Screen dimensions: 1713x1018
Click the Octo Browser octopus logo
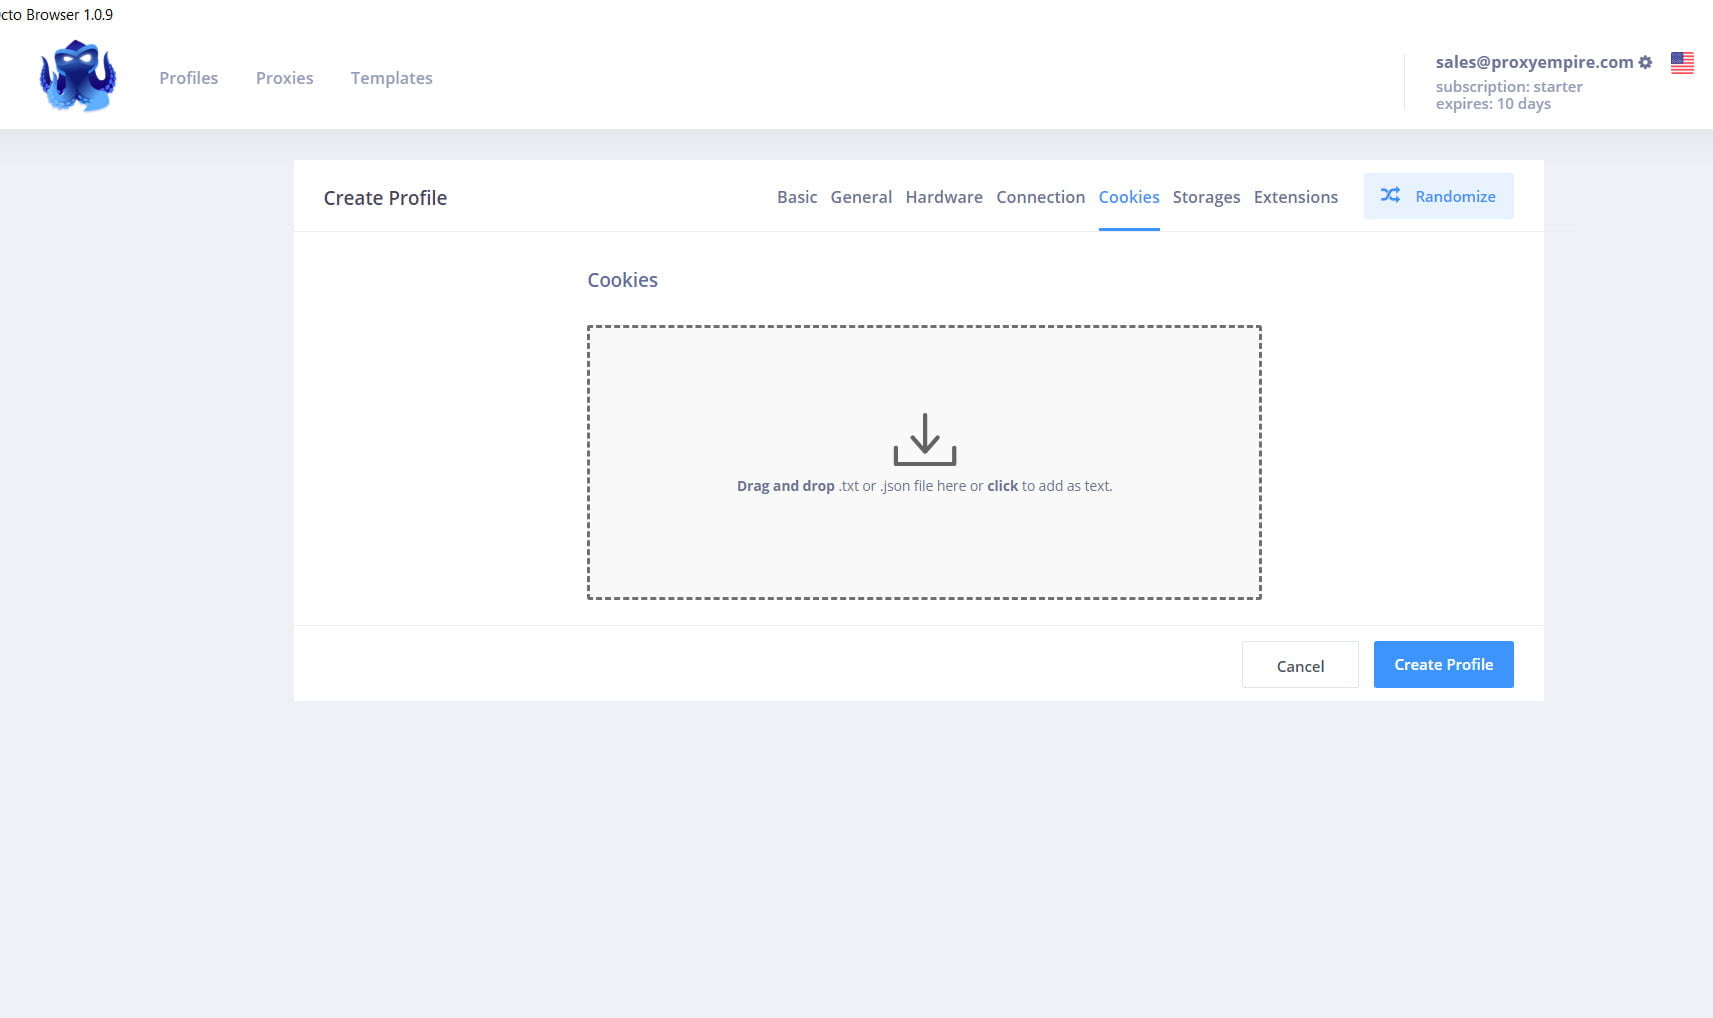pos(78,76)
